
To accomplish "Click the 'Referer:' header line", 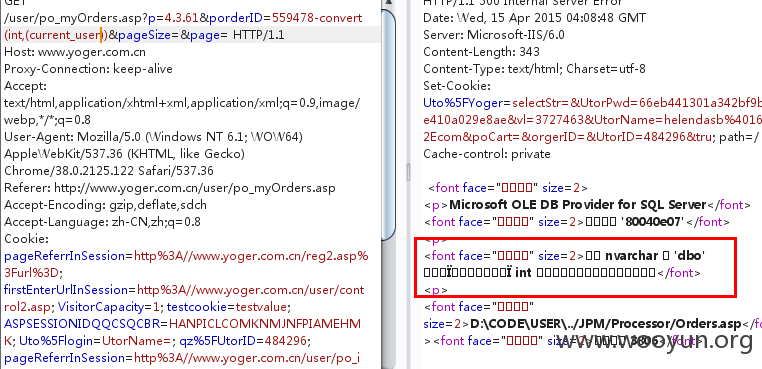I will pyautogui.click(x=170, y=188).
